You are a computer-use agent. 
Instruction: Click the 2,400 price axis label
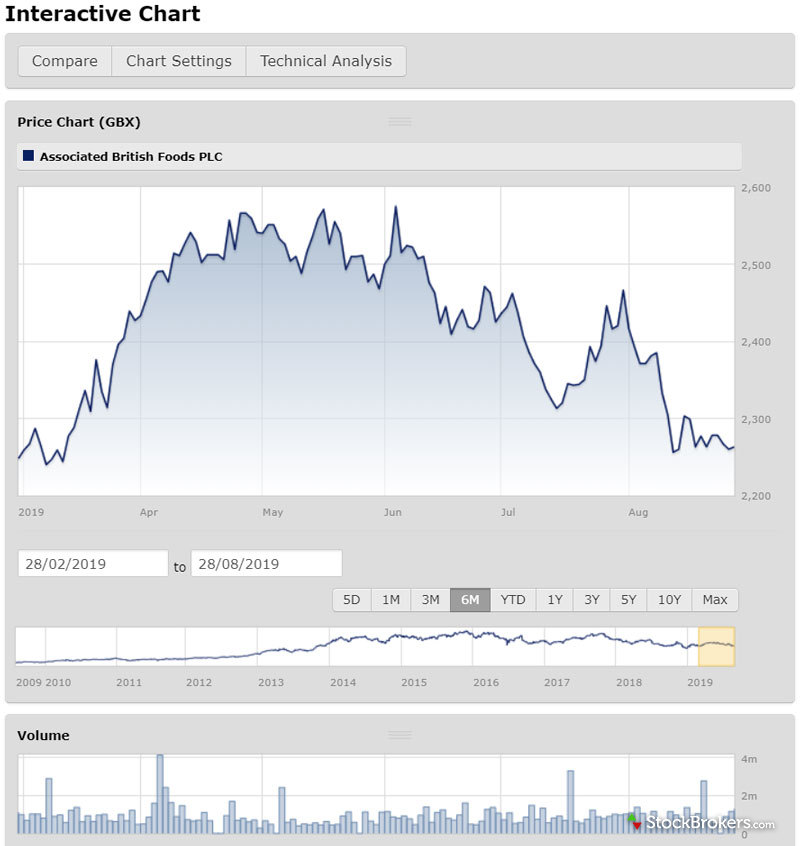[756, 342]
